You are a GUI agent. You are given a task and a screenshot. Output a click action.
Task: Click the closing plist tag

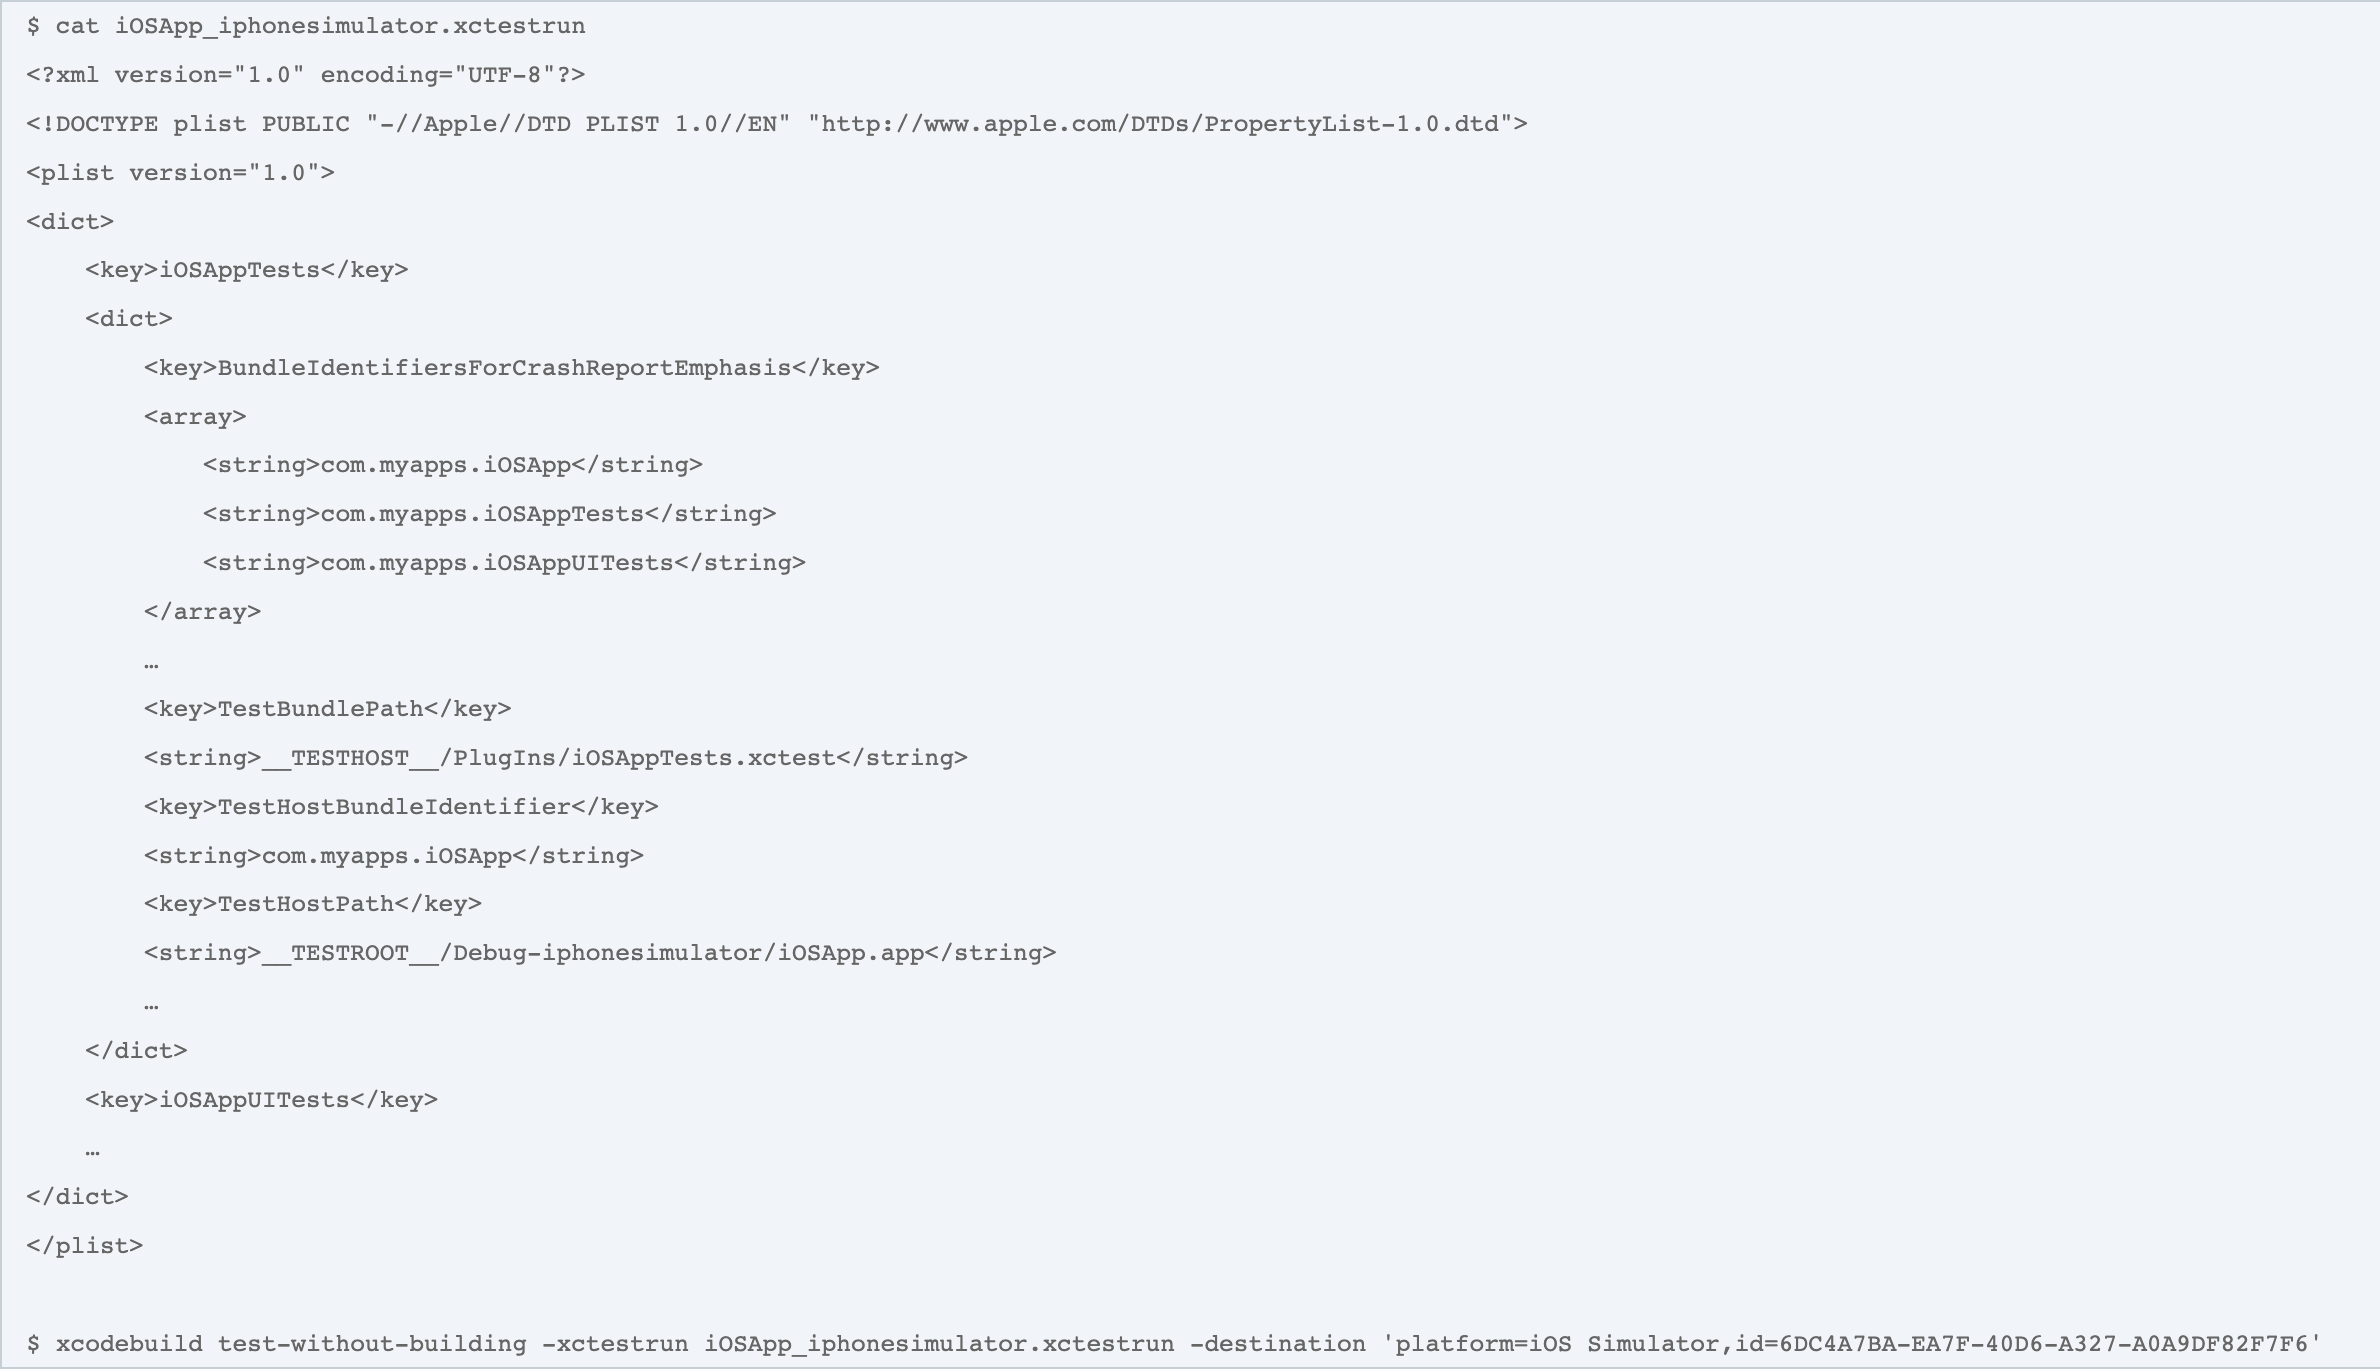click(85, 1246)
